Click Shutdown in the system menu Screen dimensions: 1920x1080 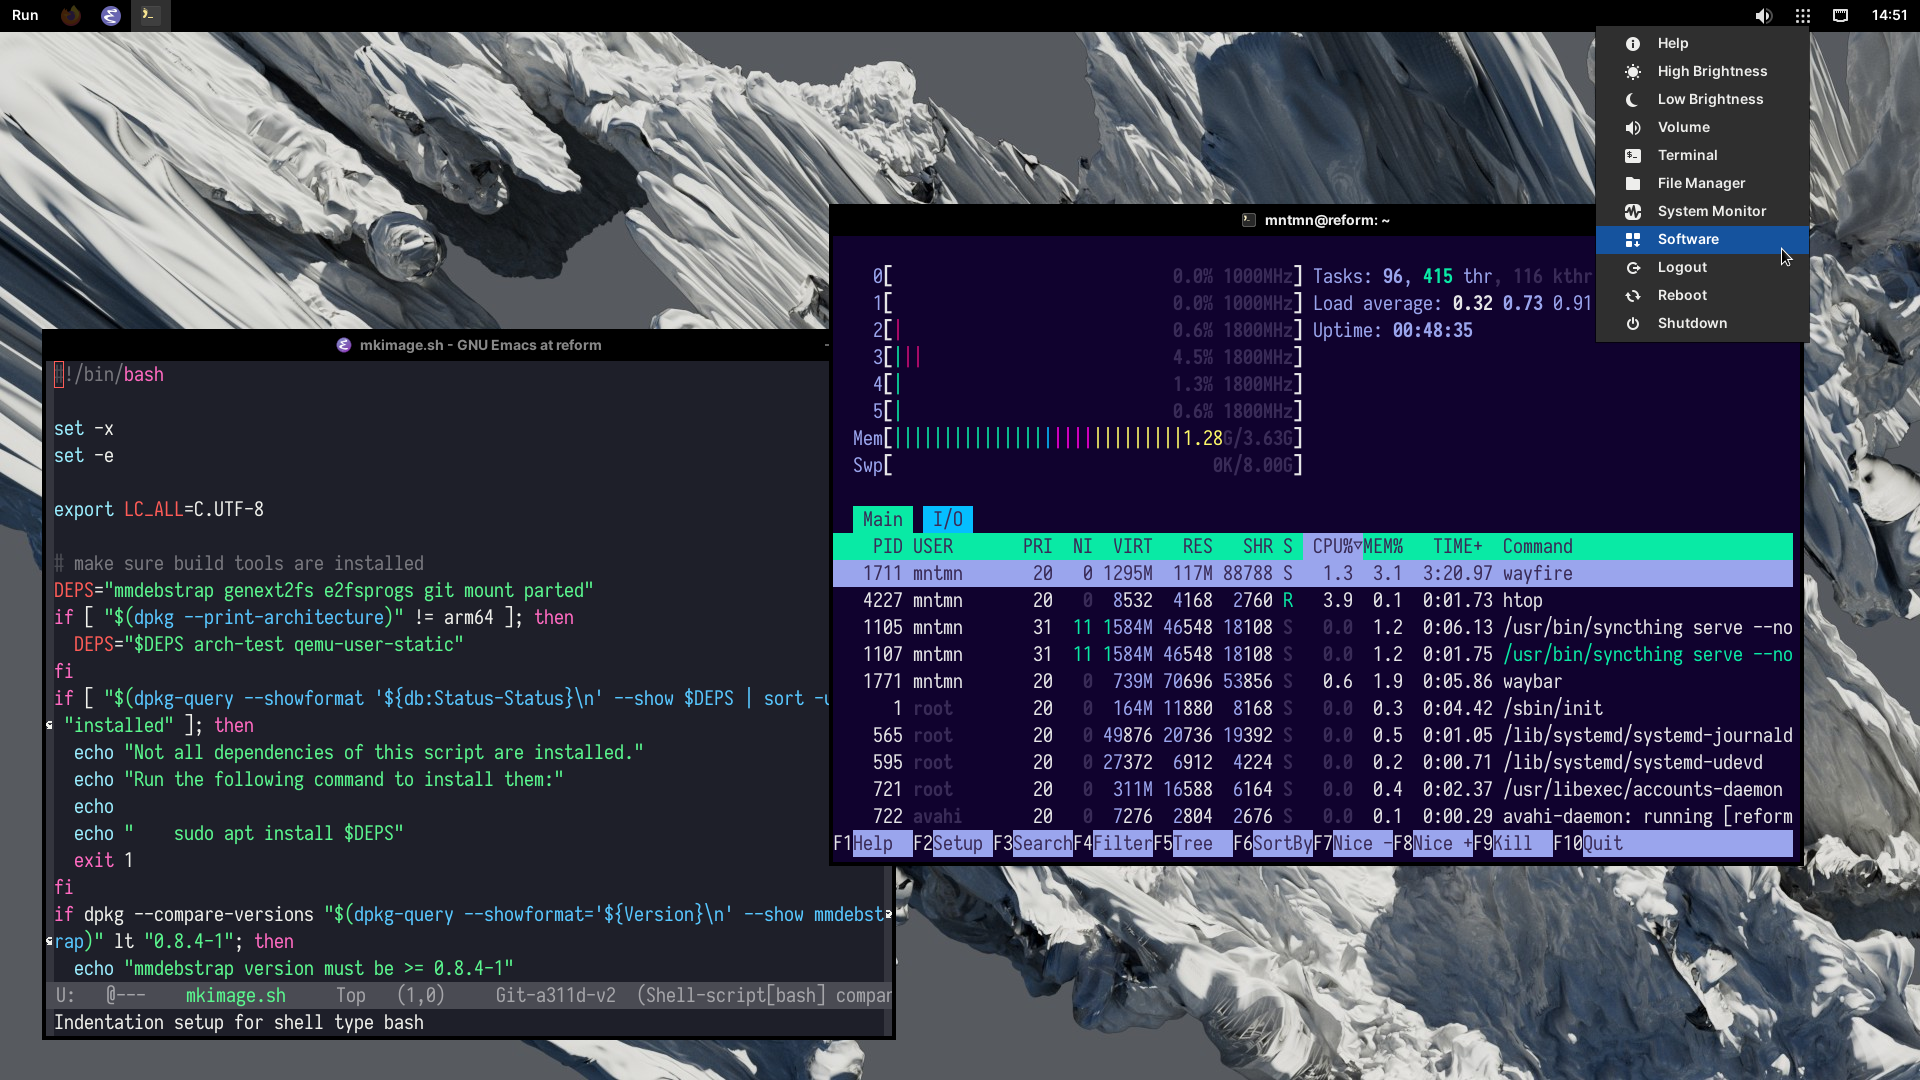tap(1691, 323)
